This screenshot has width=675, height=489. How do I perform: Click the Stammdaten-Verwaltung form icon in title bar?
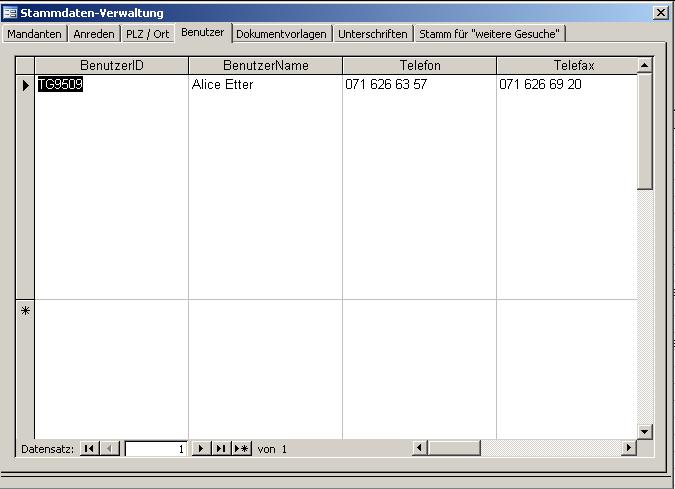click(11, 13)
